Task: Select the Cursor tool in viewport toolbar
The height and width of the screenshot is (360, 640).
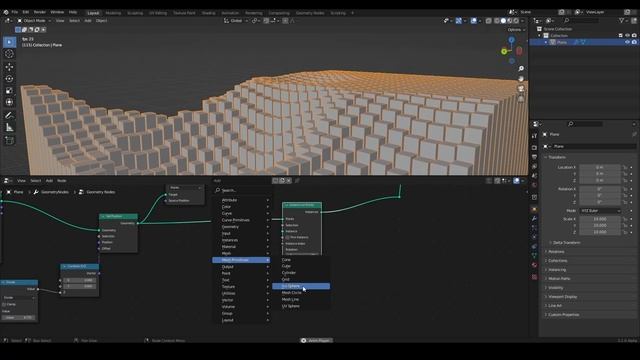Action: point(9,54)
